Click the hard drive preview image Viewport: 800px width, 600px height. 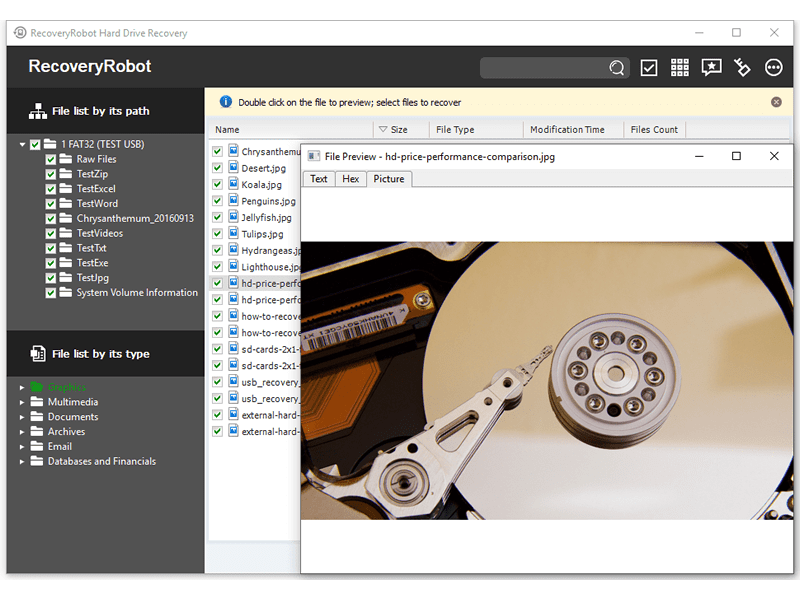click(547, 381)
